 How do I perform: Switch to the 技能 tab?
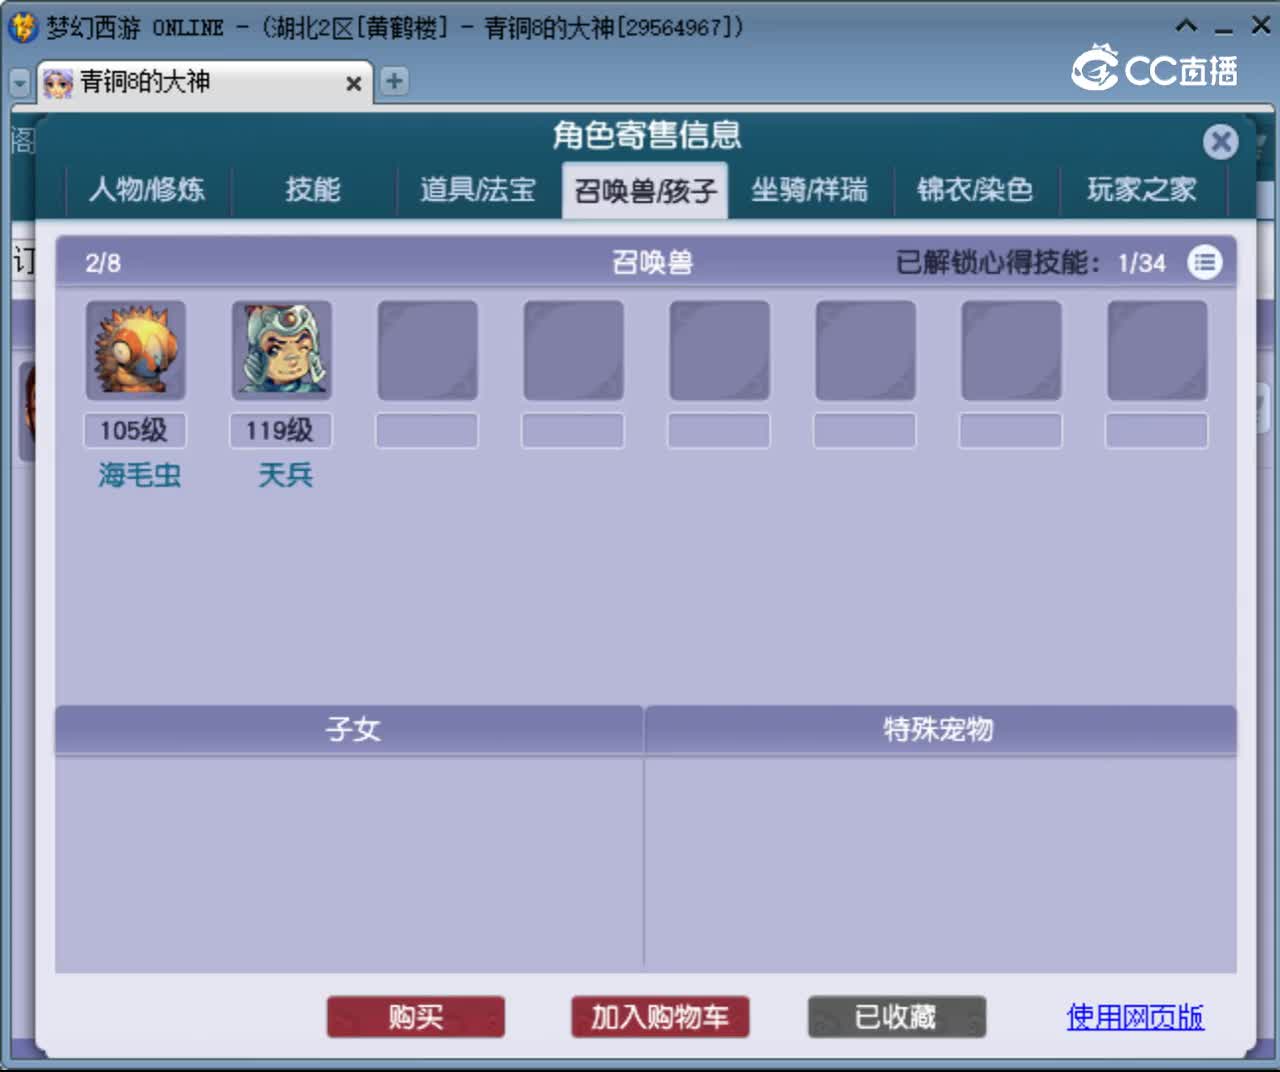coord(313,189)
